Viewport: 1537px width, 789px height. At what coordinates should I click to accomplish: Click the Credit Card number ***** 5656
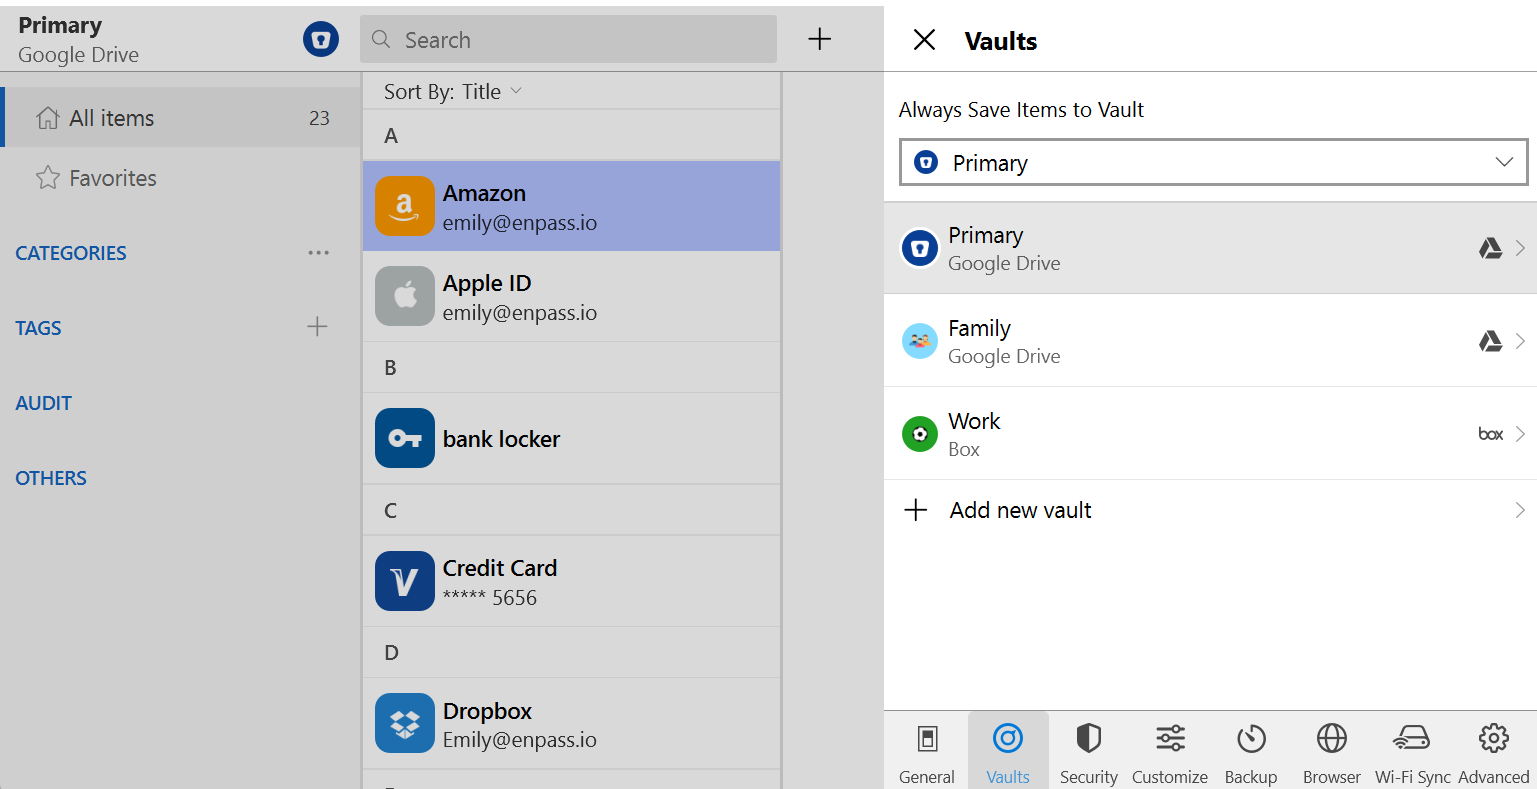(x=490, y=598)
